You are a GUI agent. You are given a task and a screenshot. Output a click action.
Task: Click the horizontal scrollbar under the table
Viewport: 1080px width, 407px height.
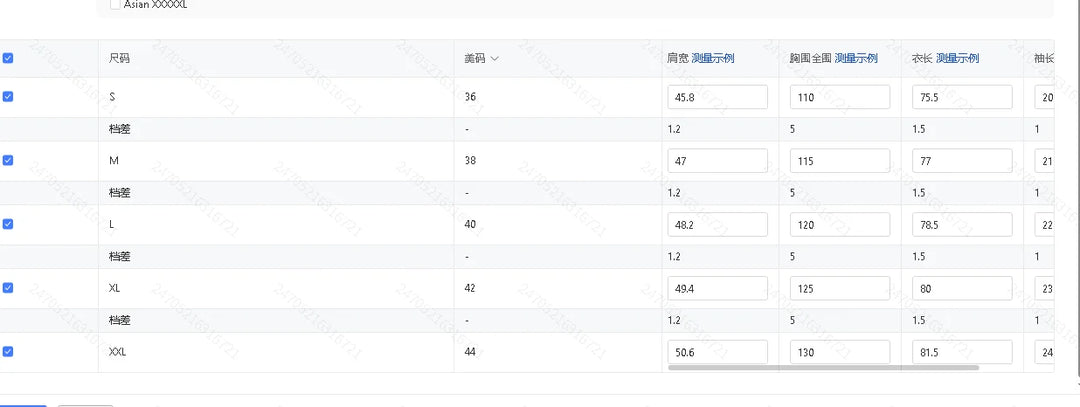coord(823,368)
